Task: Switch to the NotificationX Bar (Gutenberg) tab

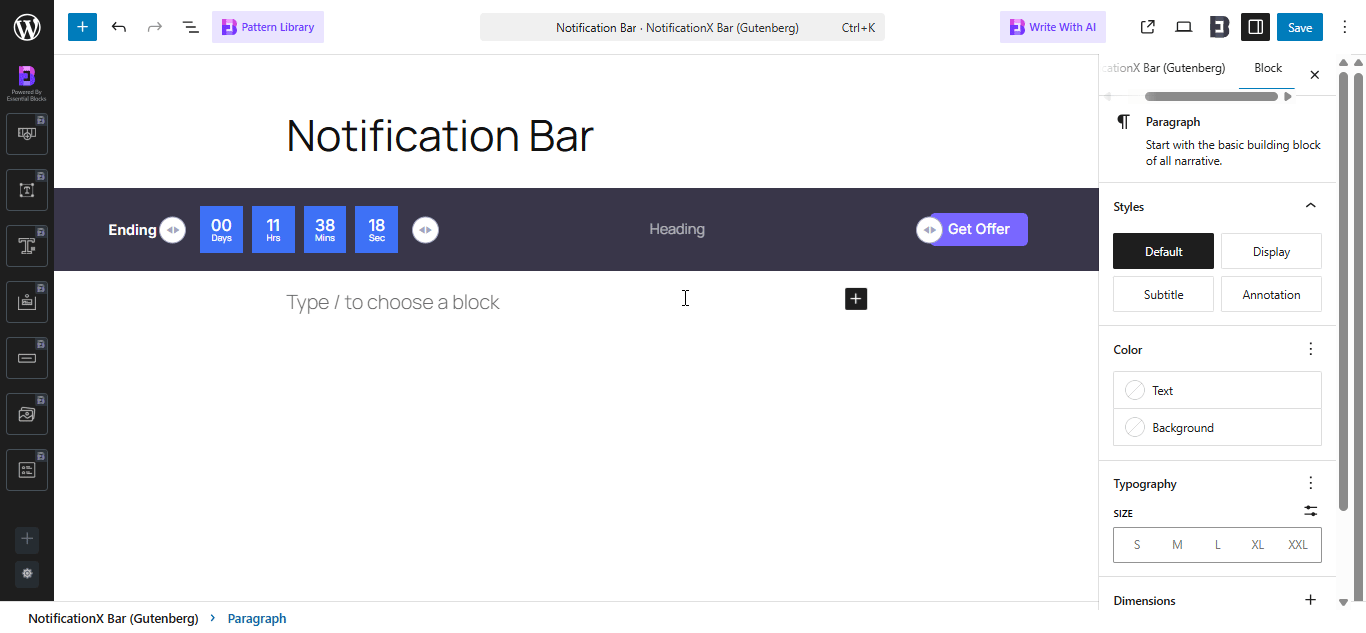Action: click(1165, 68)
